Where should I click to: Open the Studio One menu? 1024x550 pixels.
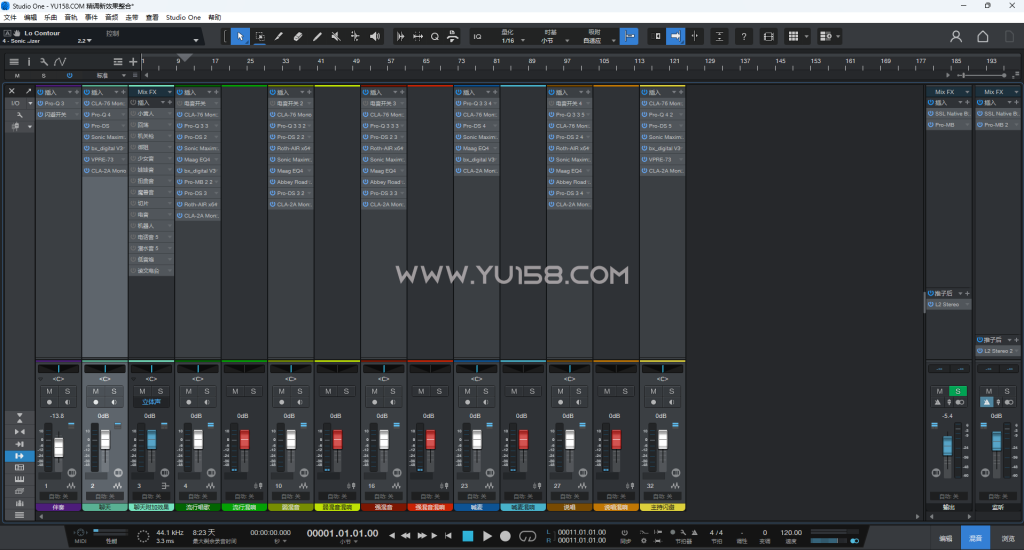coord(184,18)
